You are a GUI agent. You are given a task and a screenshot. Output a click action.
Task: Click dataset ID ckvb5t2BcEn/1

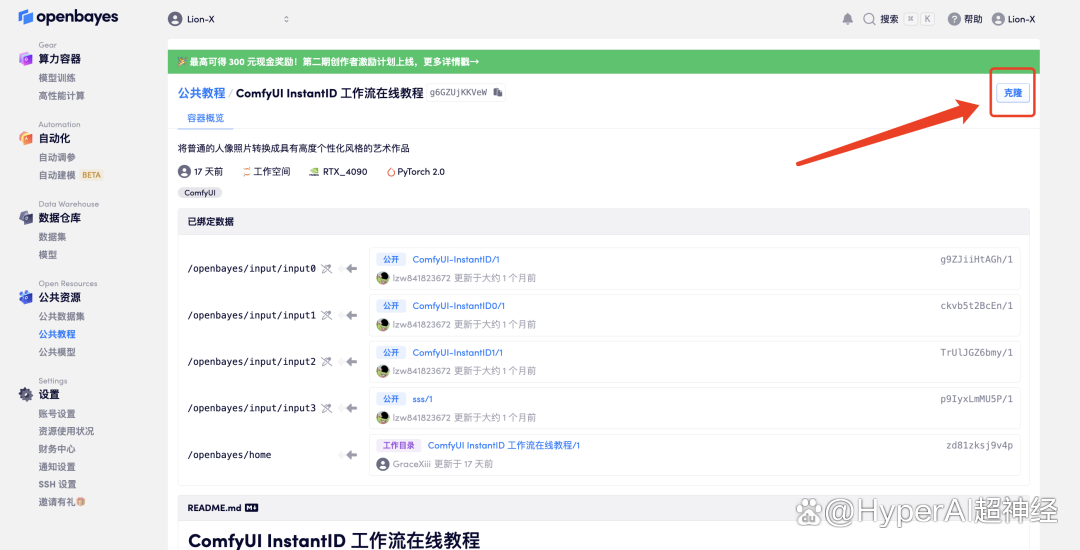(x=976, y=306)
